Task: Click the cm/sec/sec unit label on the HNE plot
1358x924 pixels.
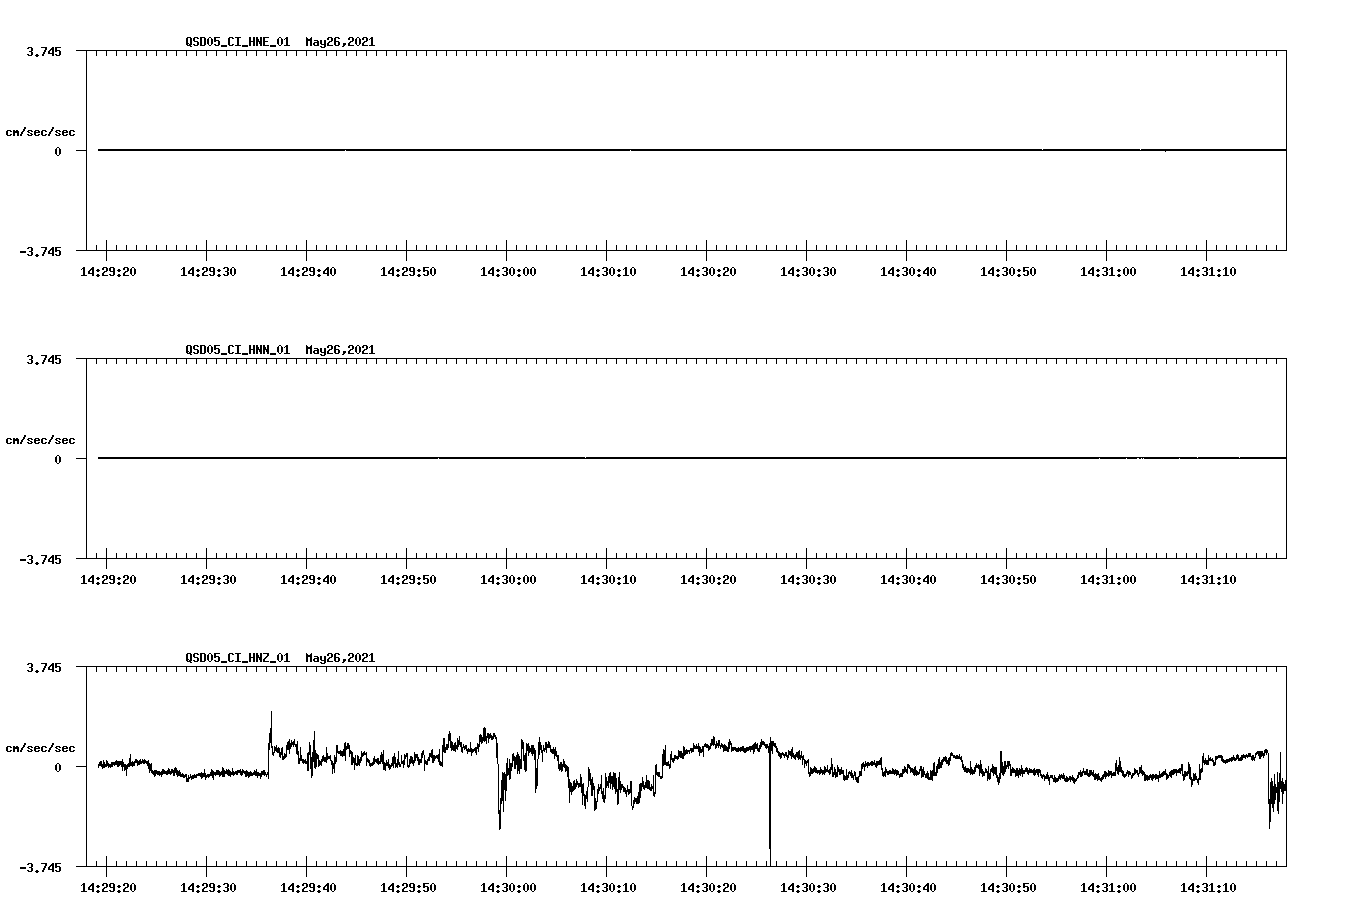Action: (41, 133)
